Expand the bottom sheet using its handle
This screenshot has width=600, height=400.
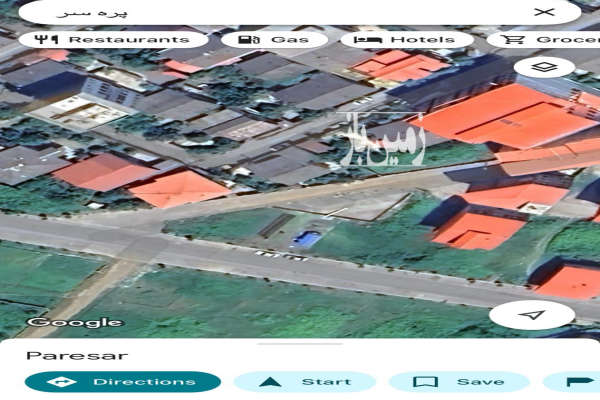tap(300, 343)
